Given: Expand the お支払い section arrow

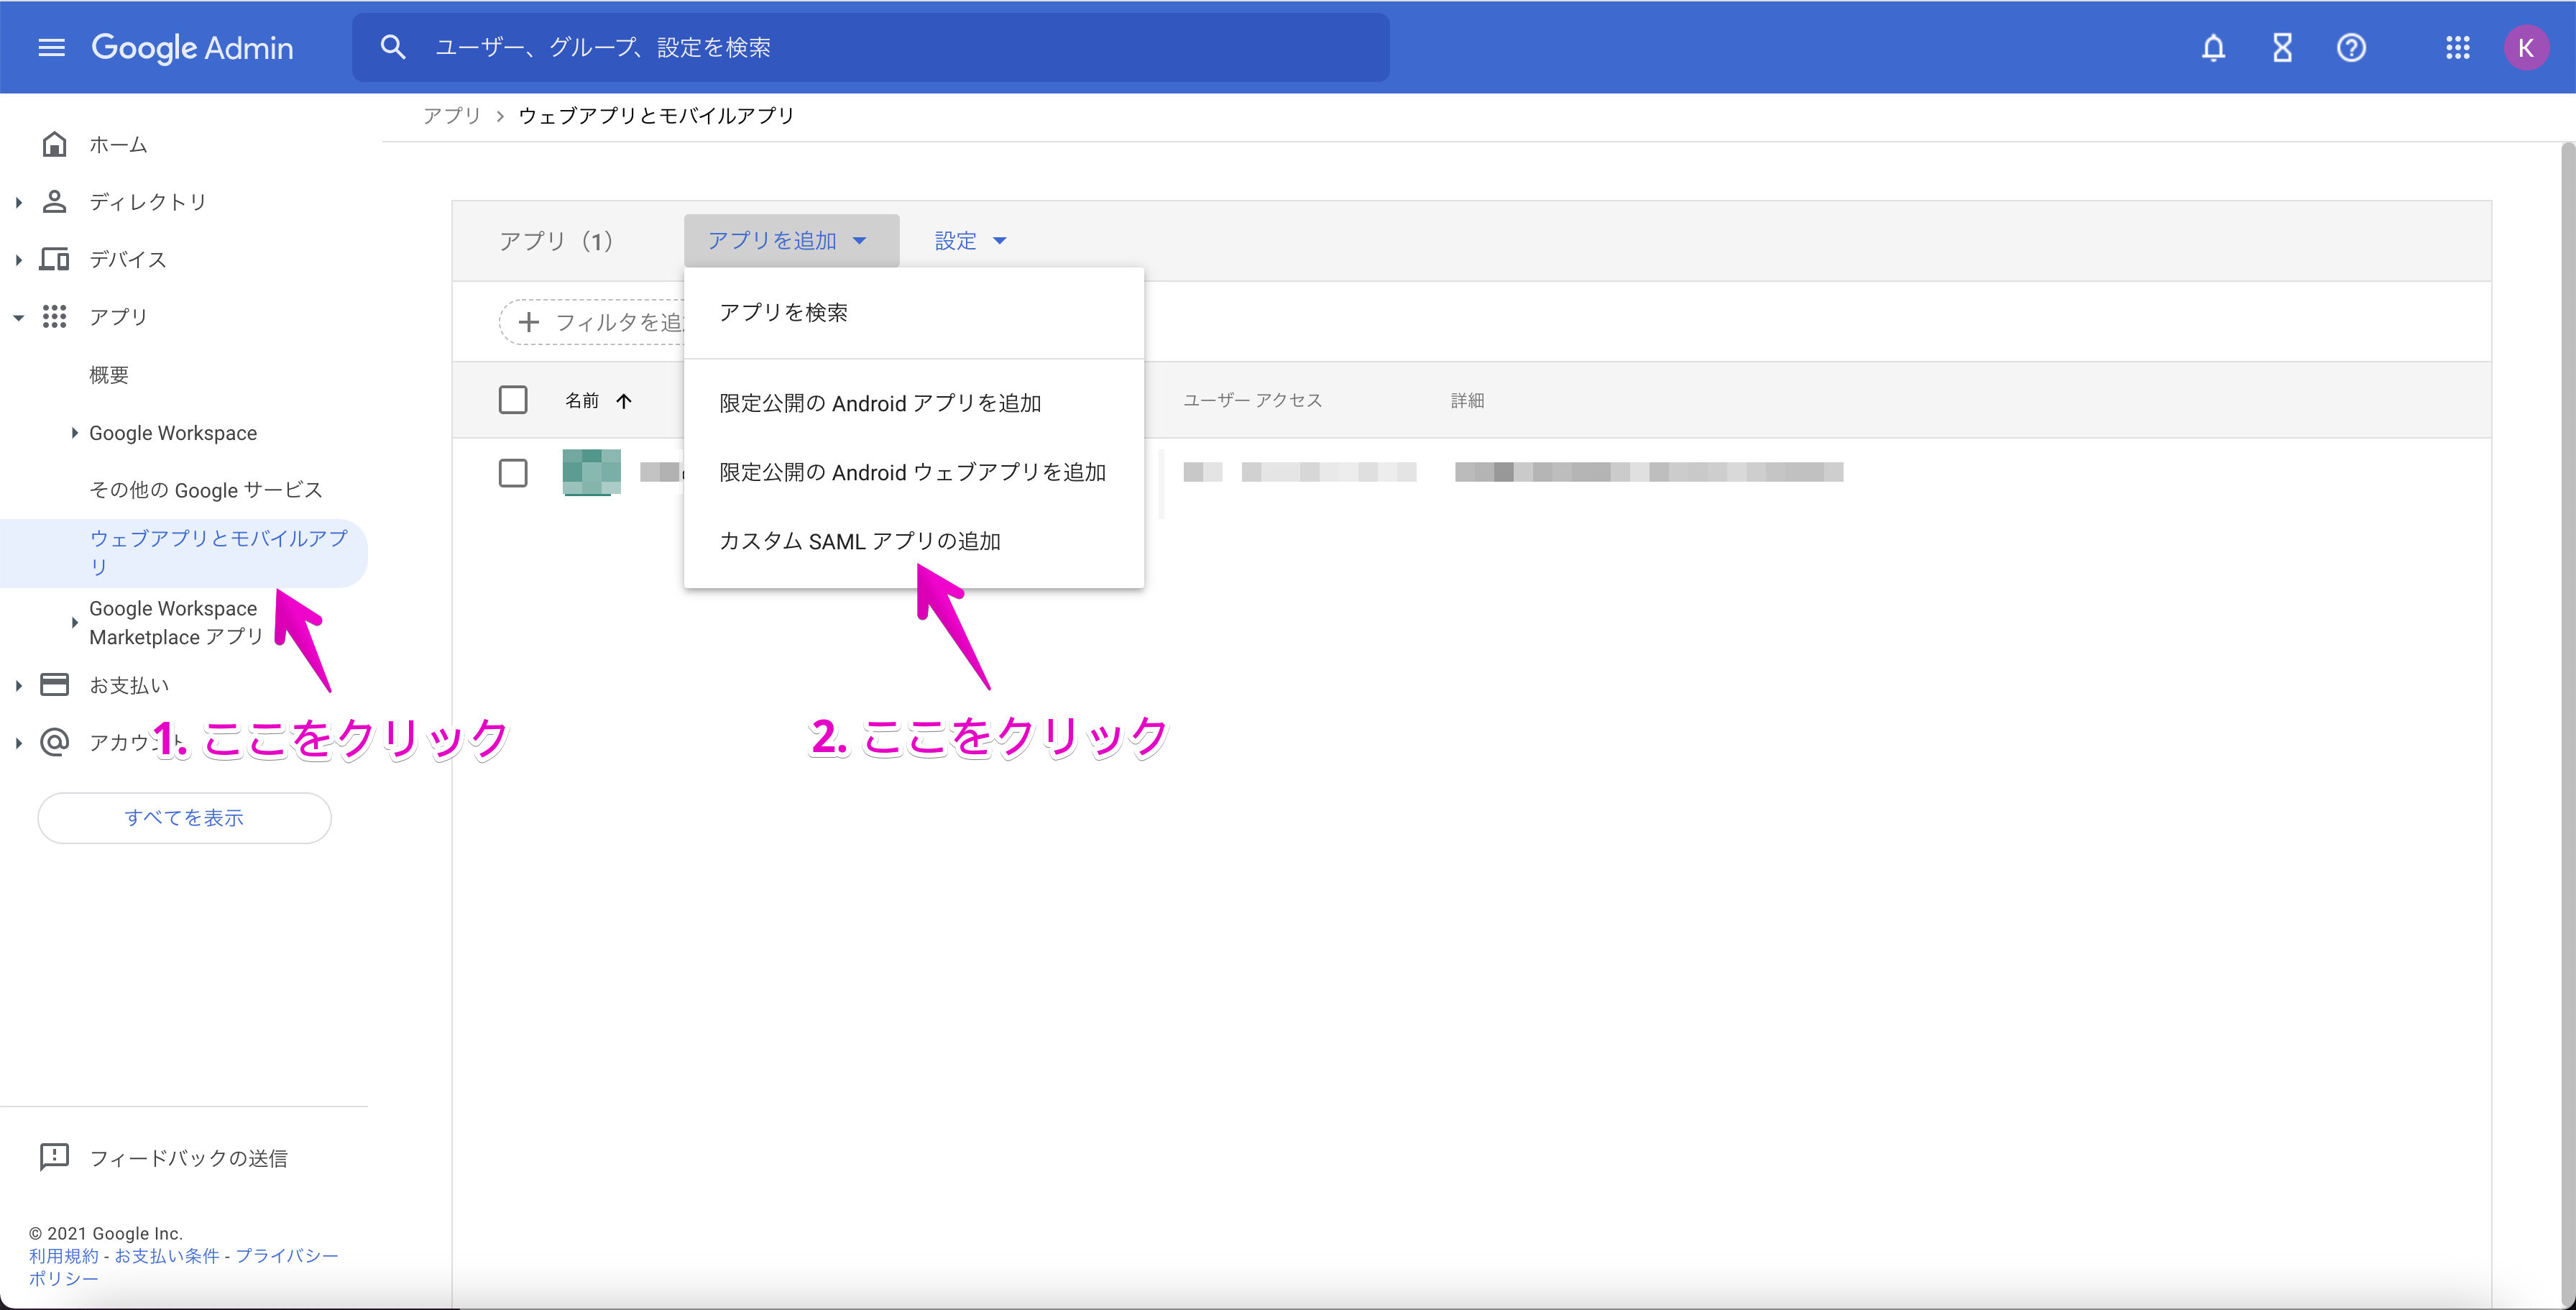Looking at the screenshot, I should 18,686.
